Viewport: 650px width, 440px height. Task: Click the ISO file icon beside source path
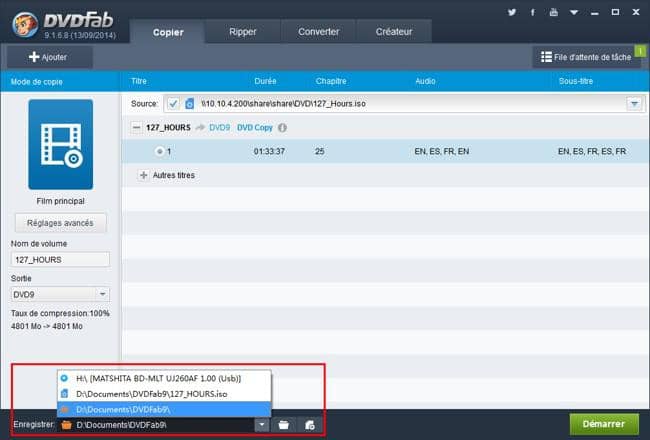tap(189, 104)
